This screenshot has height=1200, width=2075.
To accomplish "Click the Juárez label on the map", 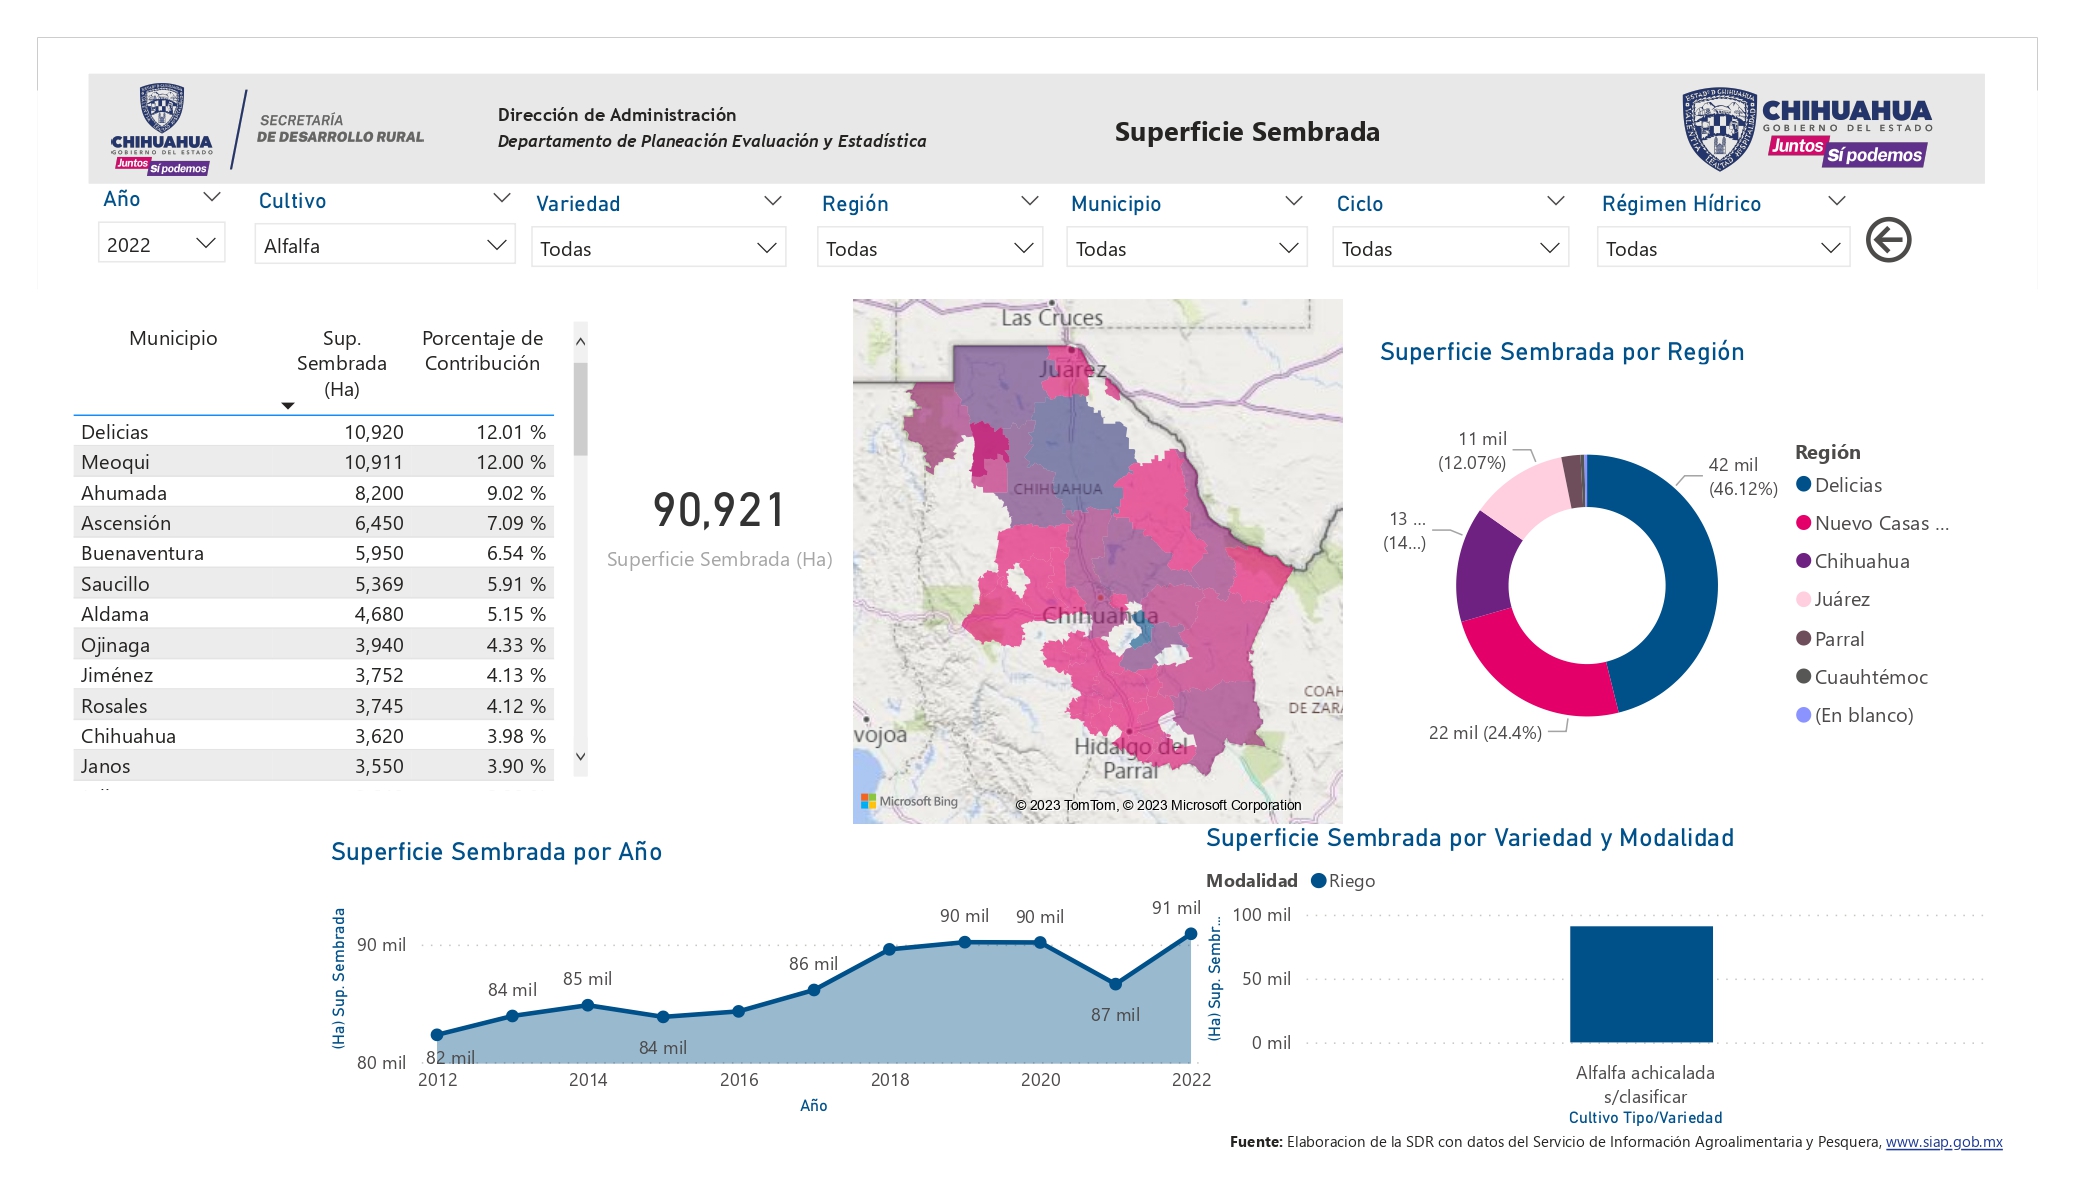I will (1073, 369).
